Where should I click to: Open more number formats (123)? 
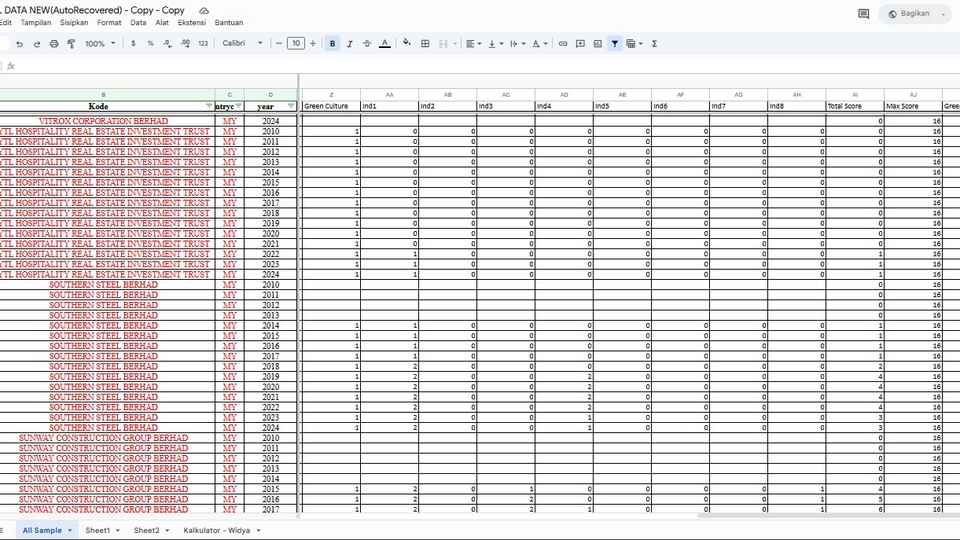click(203, 43)
